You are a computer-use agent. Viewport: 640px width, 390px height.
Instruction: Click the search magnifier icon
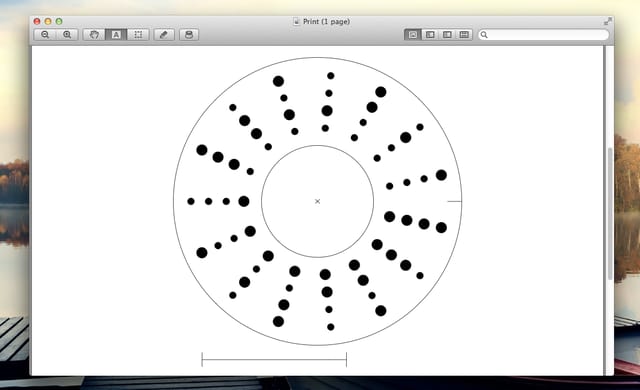(484, 35)
